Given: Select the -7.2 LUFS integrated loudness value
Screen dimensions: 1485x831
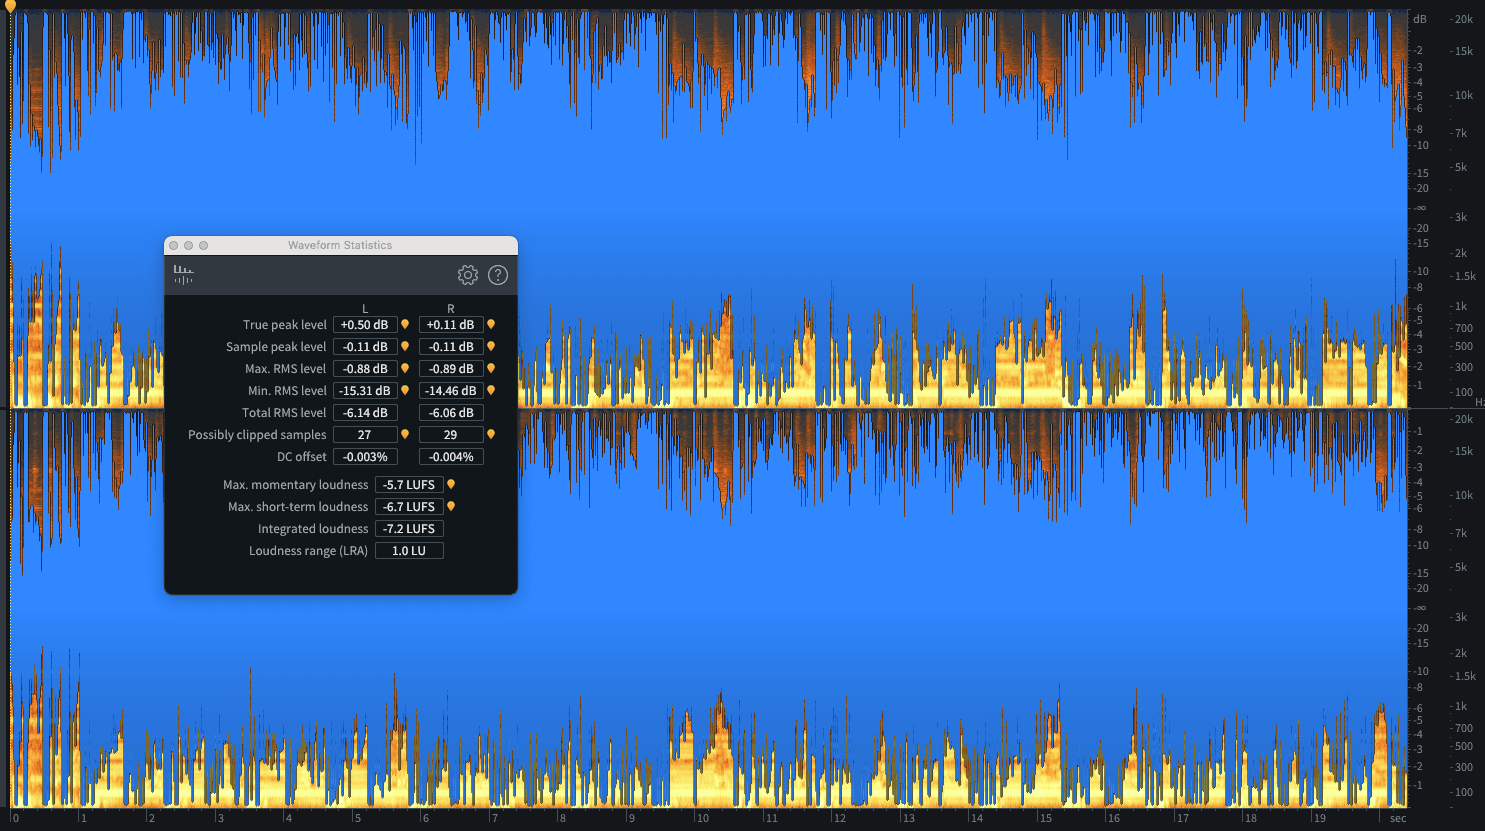Looking at the screenshot, I should [x=409, y=529].
